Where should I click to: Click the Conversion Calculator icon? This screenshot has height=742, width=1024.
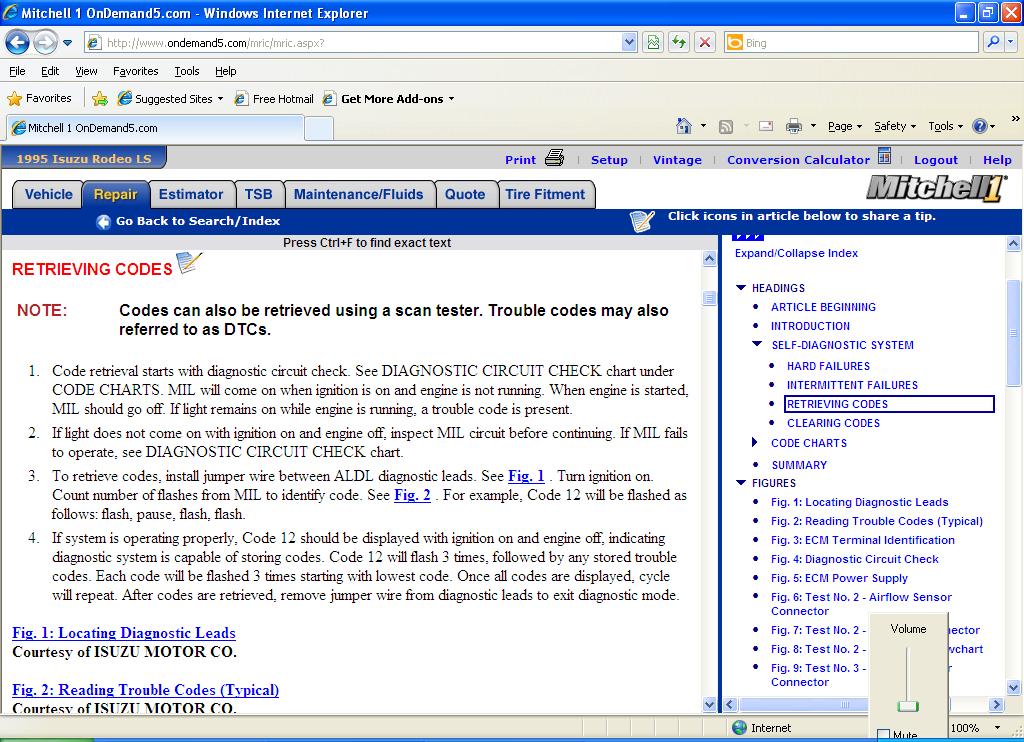[x=884, y=156]
